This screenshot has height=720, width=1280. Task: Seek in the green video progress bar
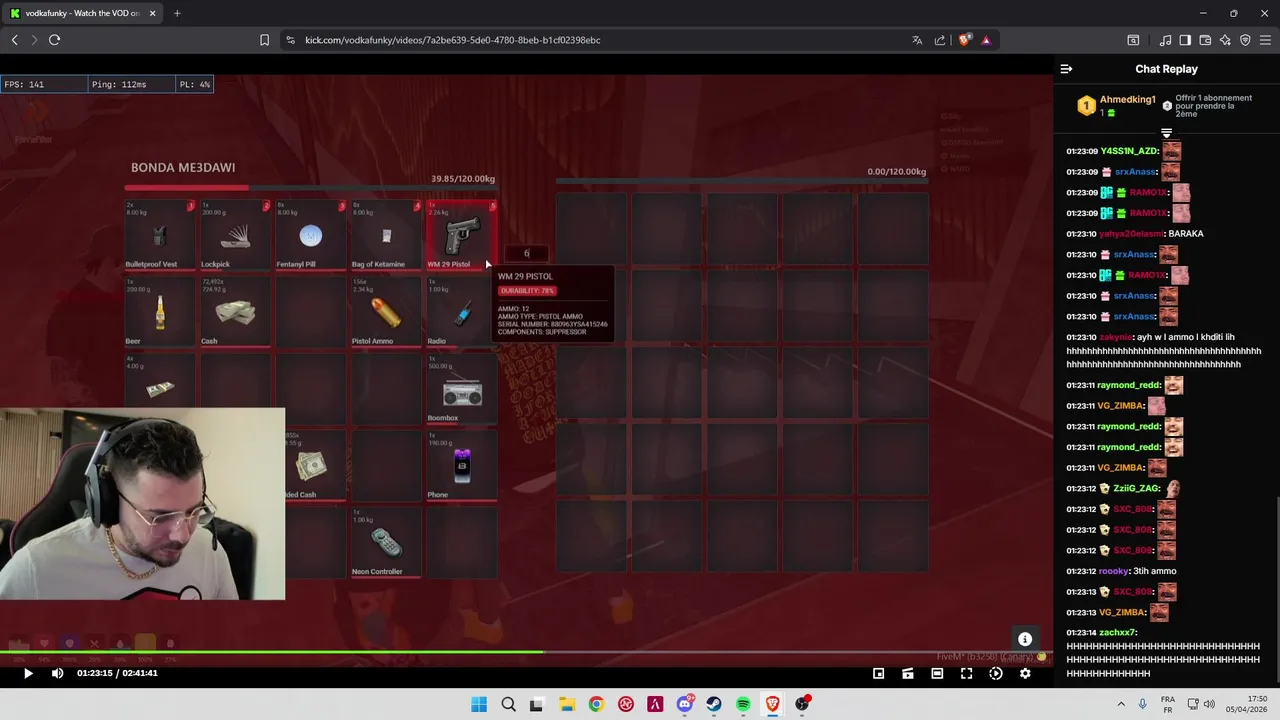pos(526,653)
